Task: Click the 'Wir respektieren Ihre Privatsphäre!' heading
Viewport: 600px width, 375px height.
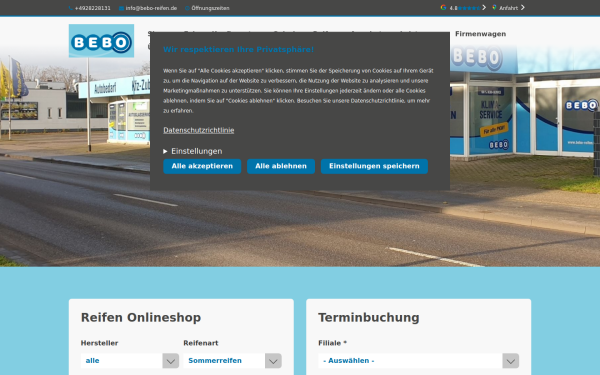Action: click(x=238, y=49)
